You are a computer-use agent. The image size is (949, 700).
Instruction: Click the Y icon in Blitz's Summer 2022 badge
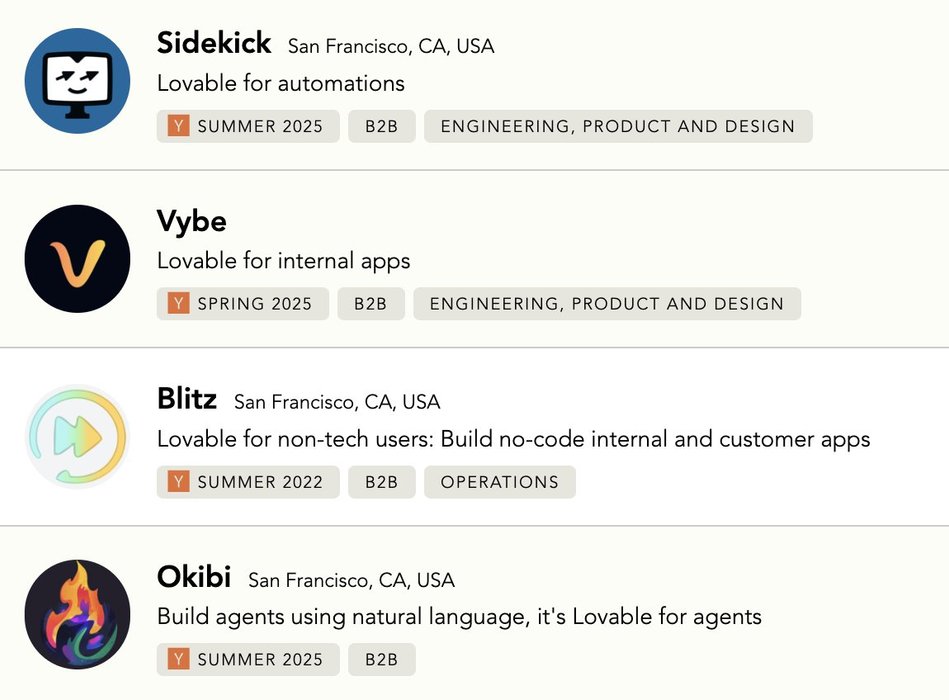(179, 482)
